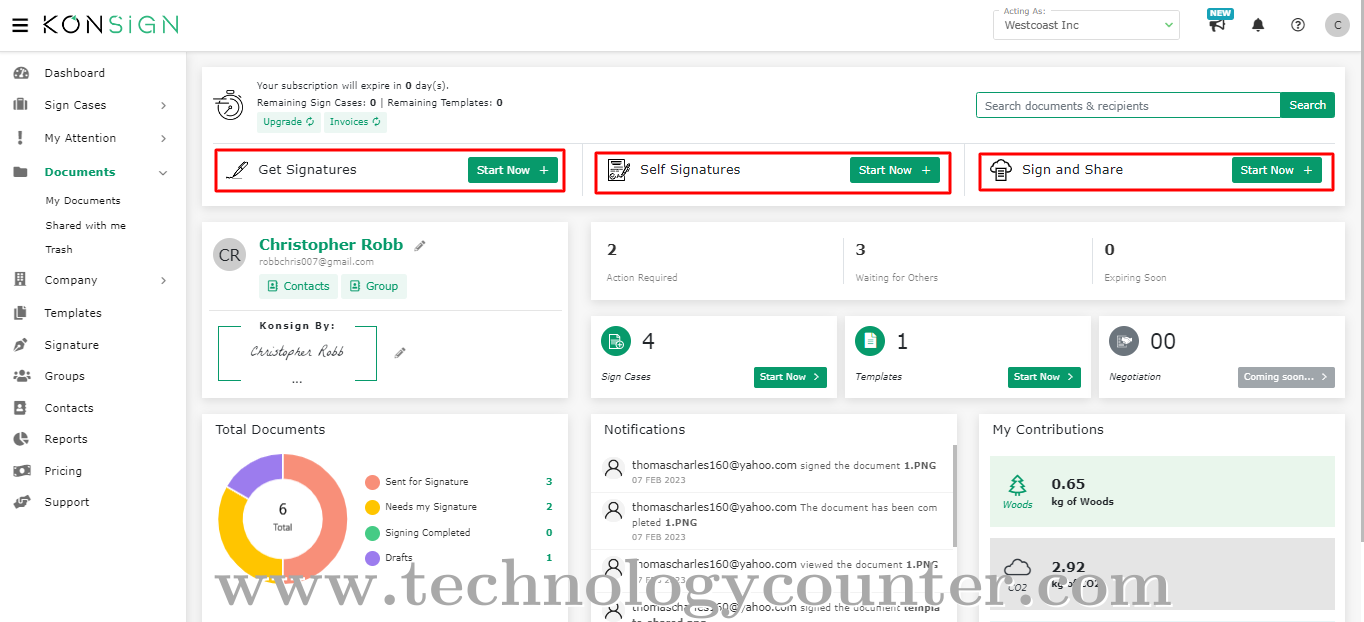This screenshot has height=622, width=1364.
Task: Start Now on Templates card
Action: point(1044,377)
